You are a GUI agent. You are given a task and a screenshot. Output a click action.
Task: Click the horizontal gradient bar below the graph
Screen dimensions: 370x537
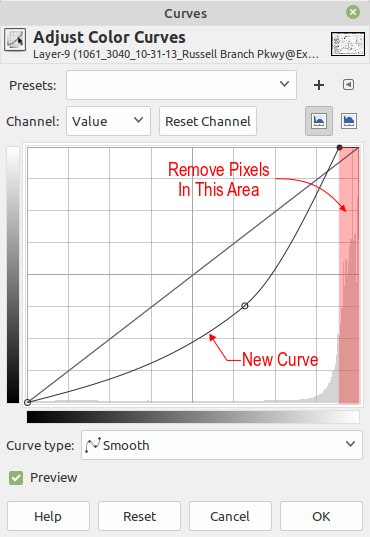(193, 417)
